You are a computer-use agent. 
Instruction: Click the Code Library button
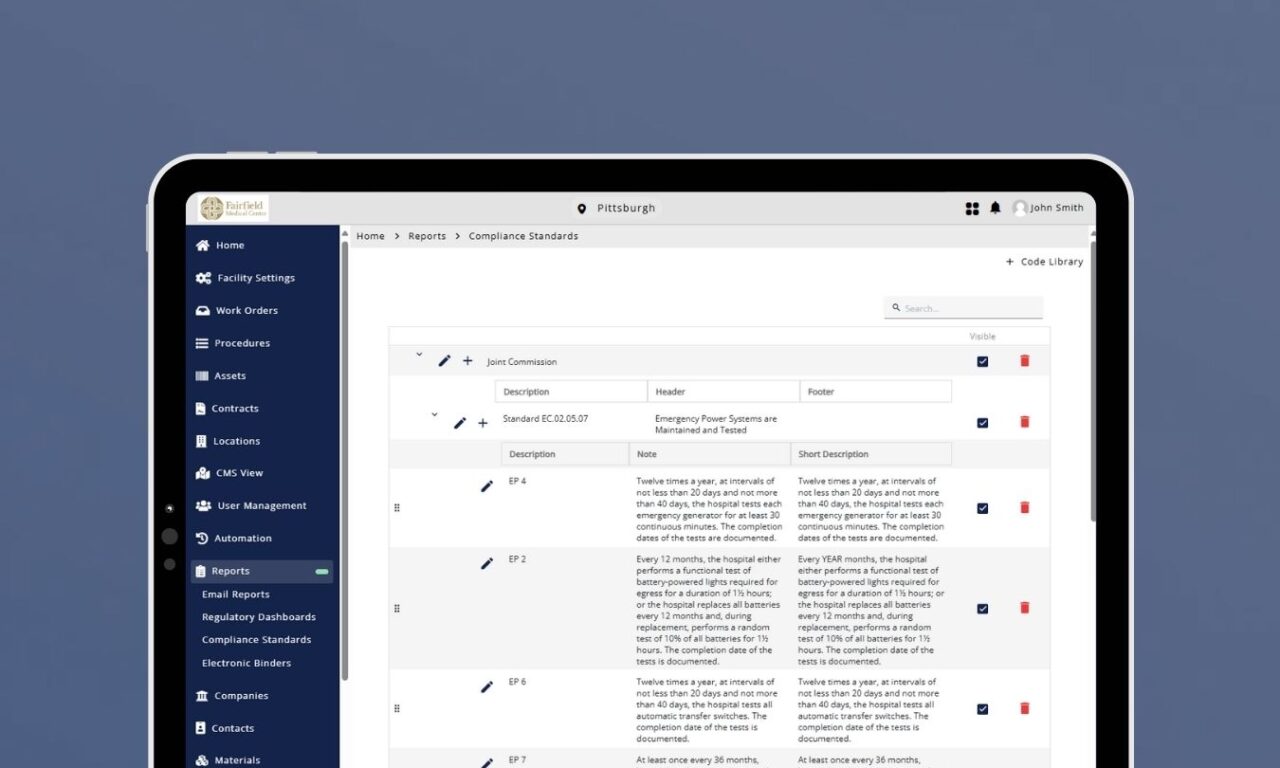(1044, 262)
